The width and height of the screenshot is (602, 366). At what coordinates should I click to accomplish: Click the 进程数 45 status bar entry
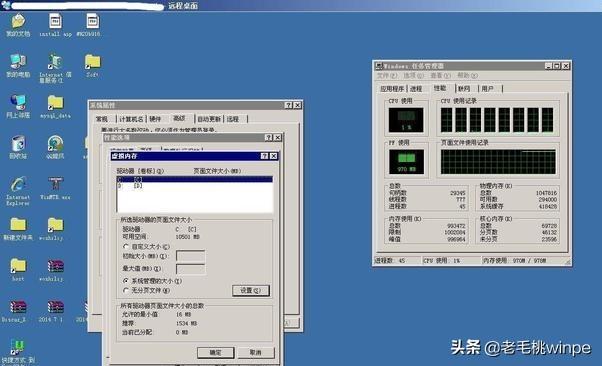coord(396,260)
